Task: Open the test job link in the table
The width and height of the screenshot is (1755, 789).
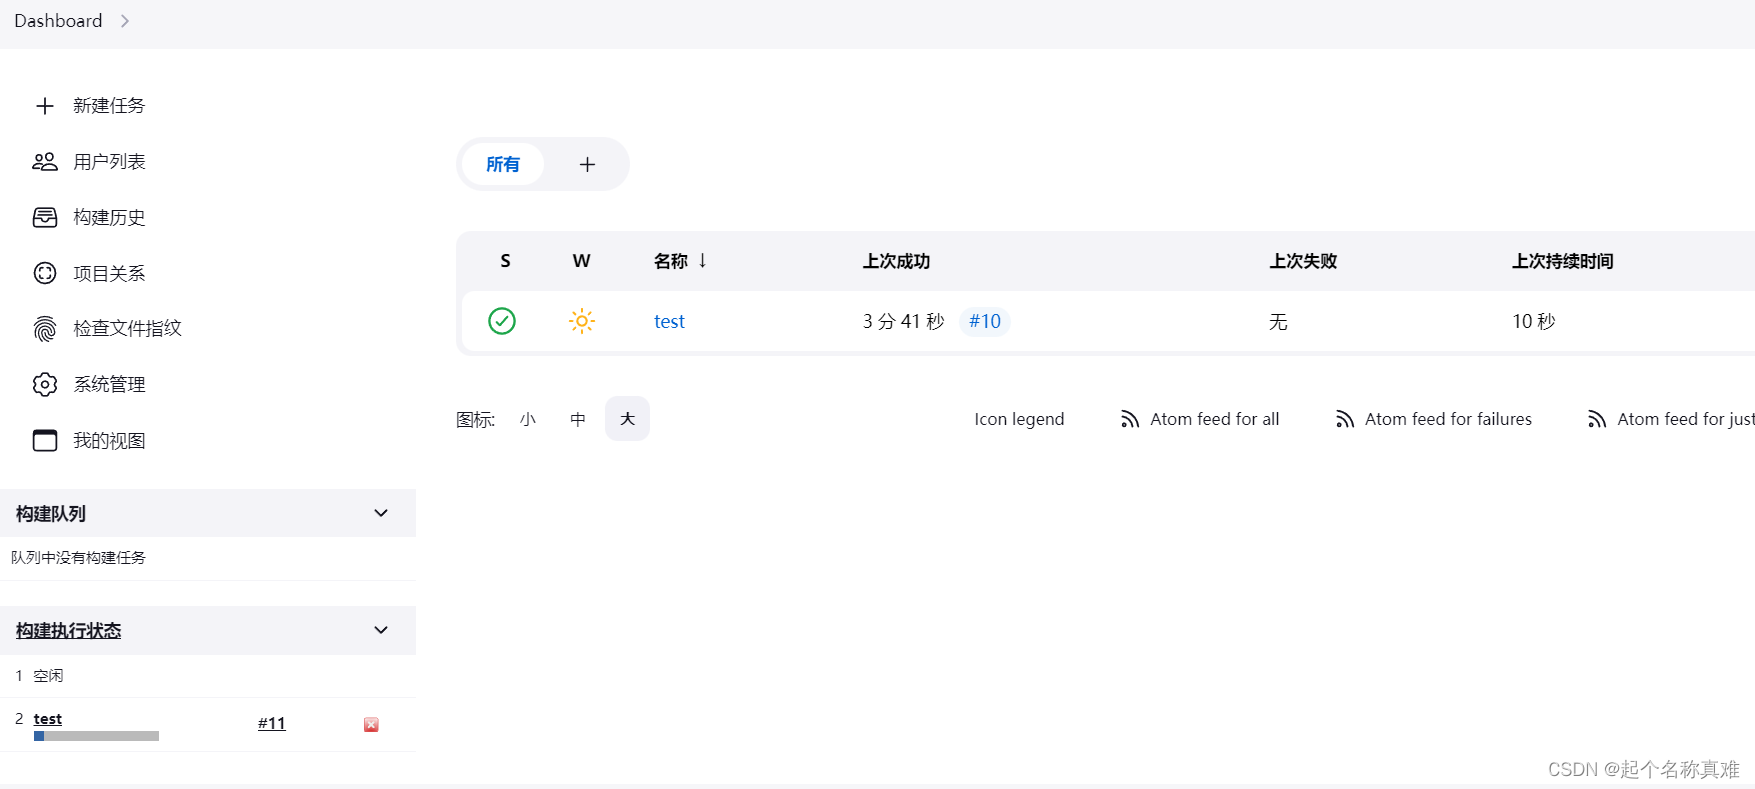Action: (x=669, y=321)
